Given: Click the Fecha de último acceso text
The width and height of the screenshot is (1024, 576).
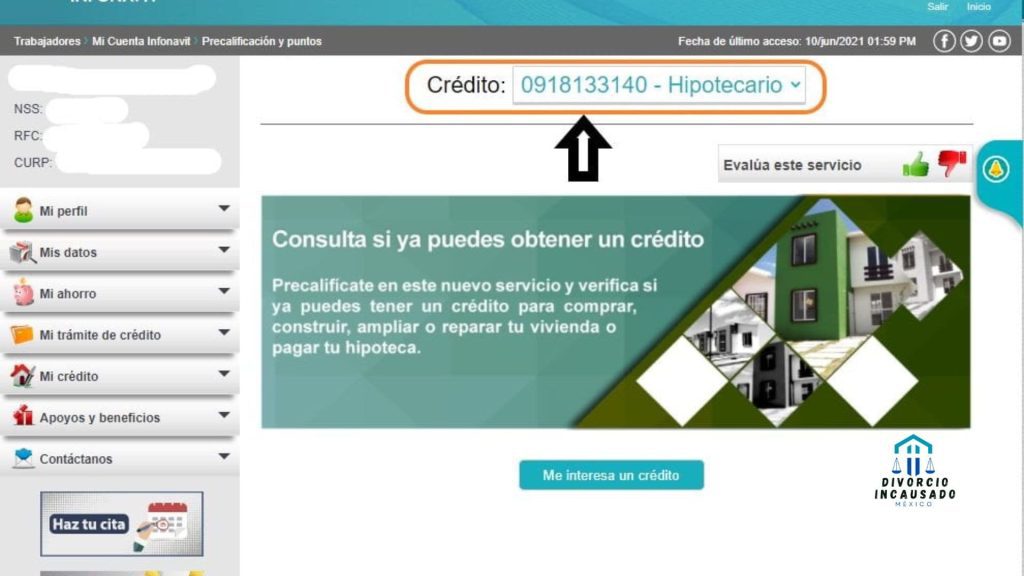Looking at the screenshot, I should [797, 41].
